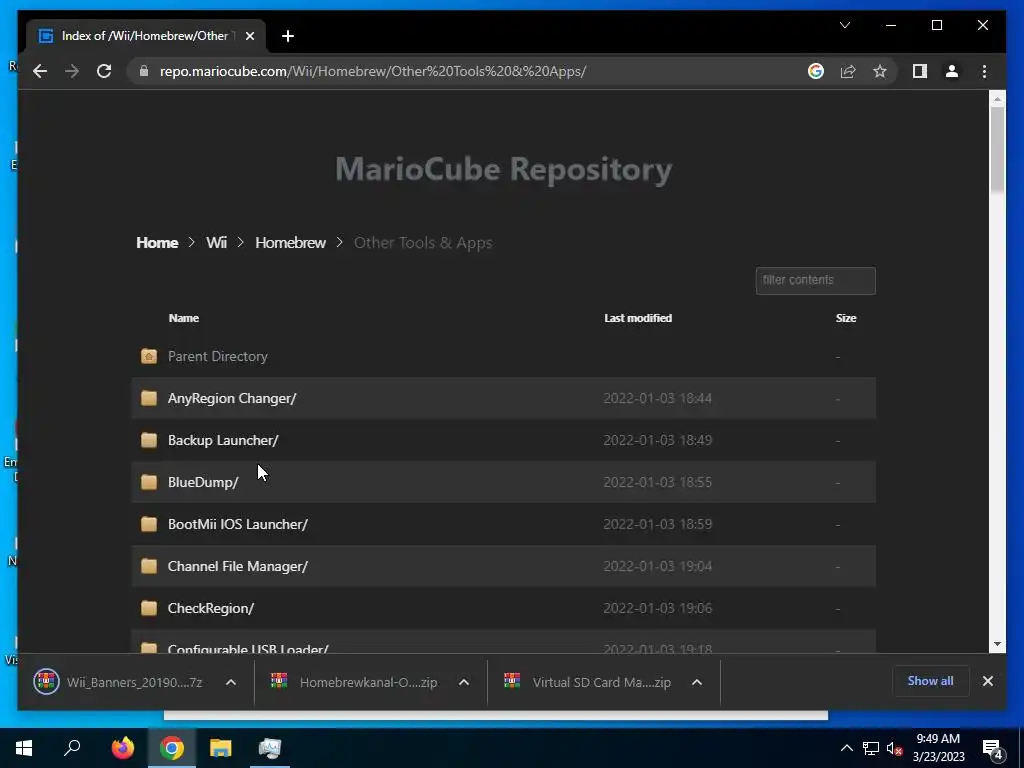Image resolution: width=1024 pixels, height=768 pixels.
Task: Open the Chrome profile menu
Action: click(x=952, y=71)
